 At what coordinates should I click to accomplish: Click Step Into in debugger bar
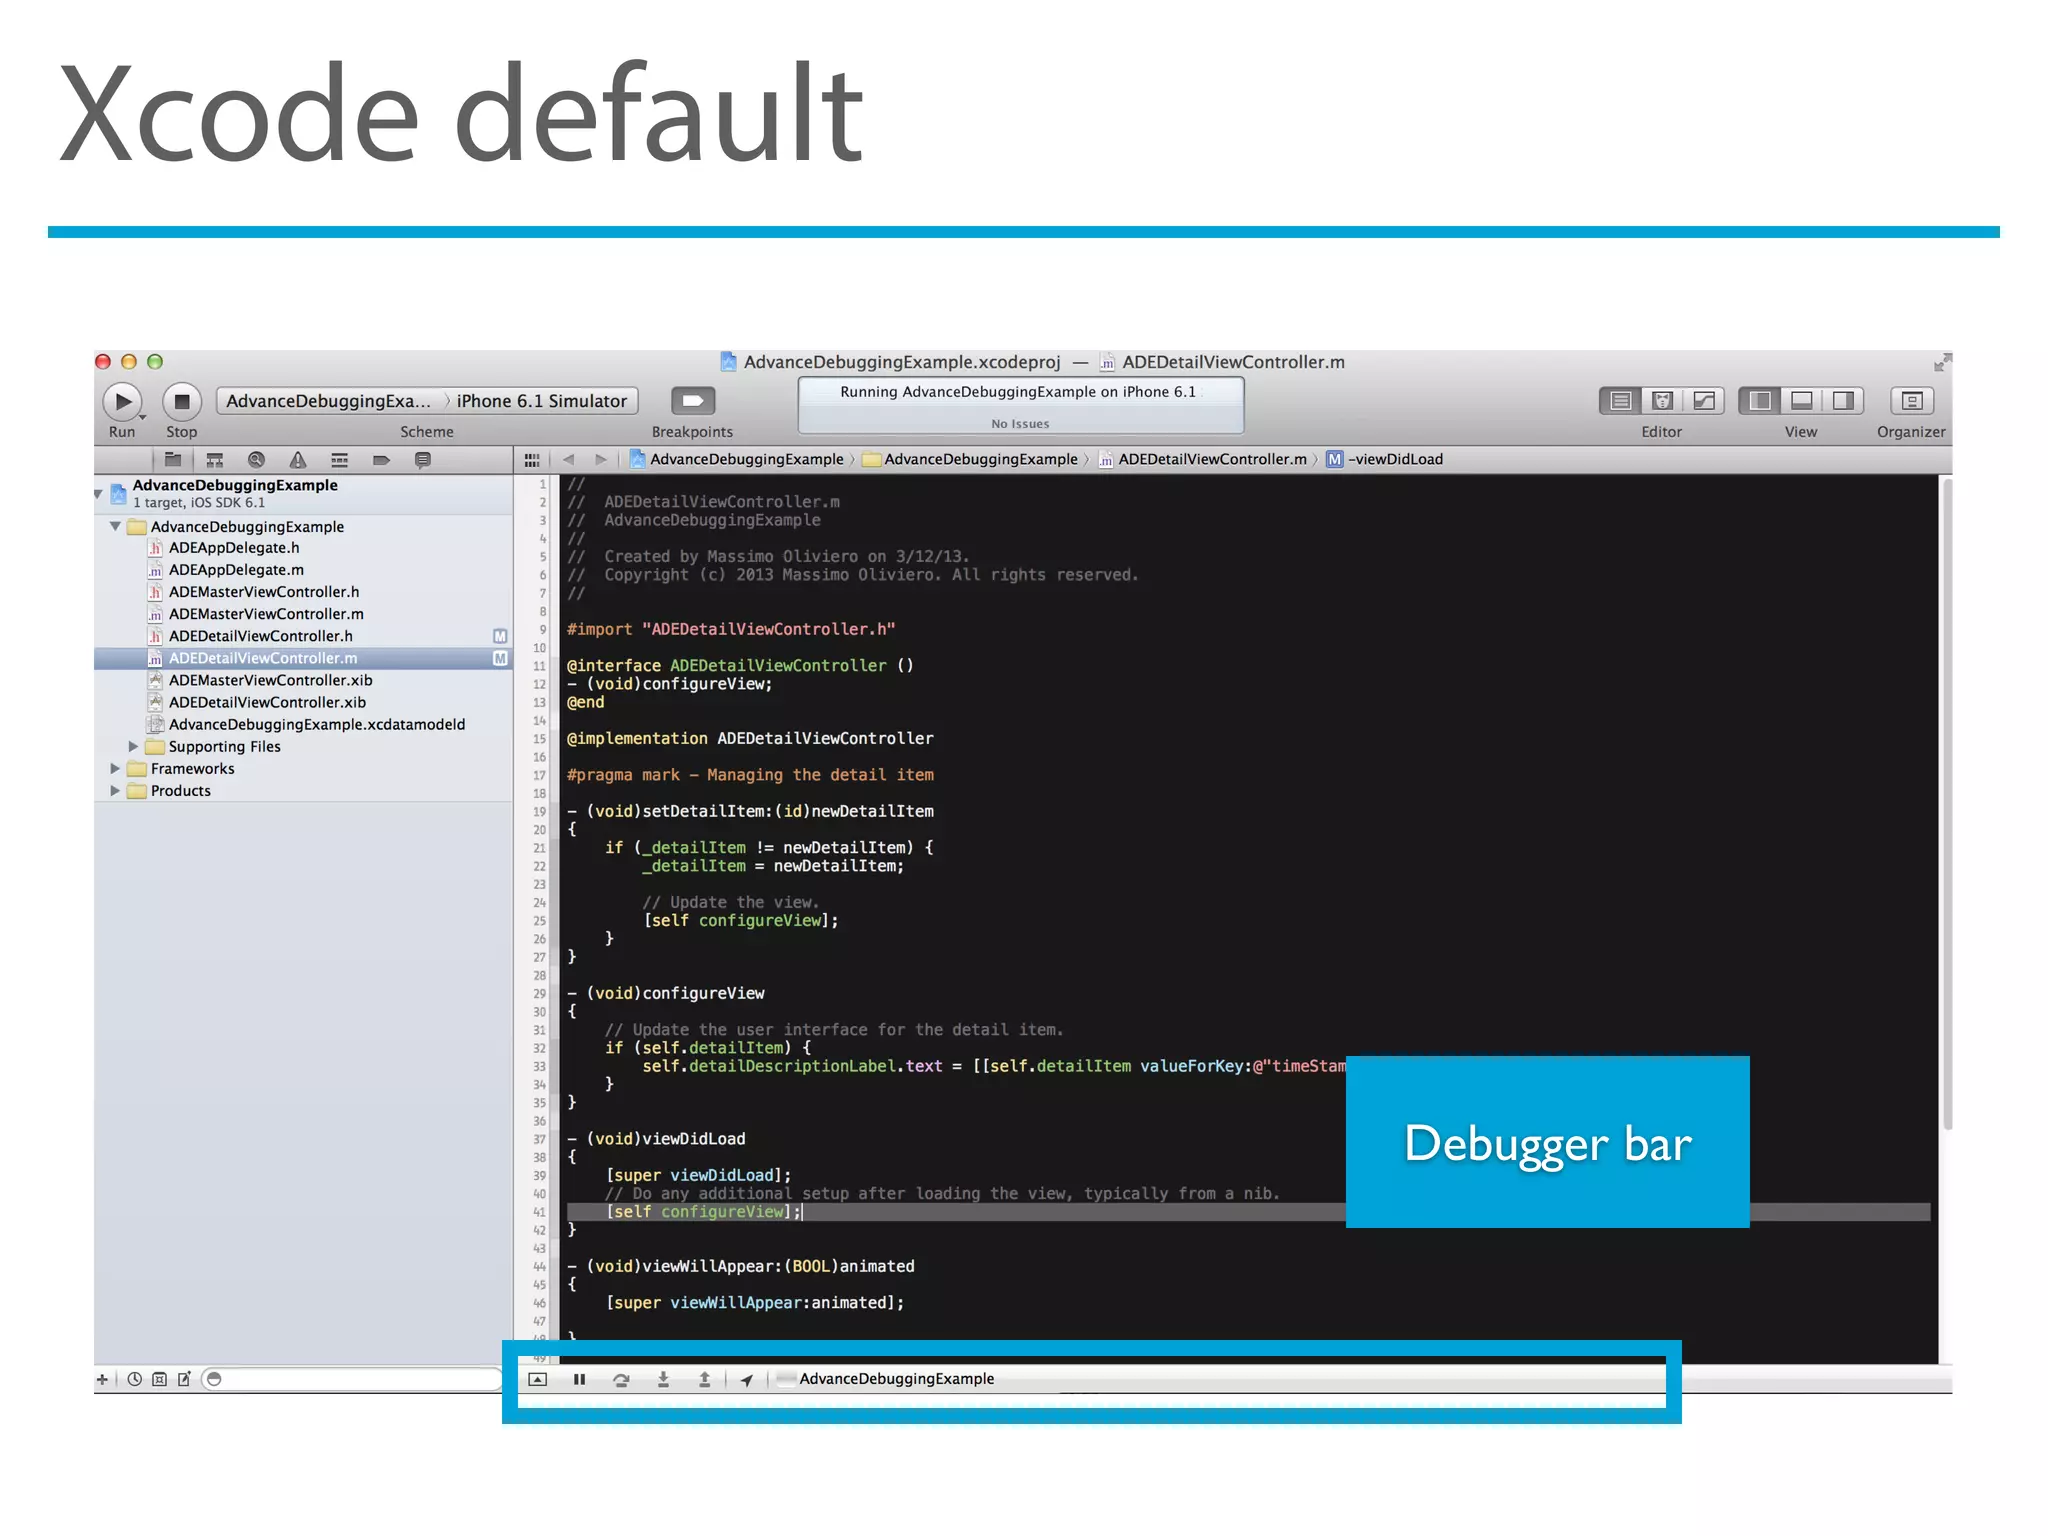(x=663, y=1379)
